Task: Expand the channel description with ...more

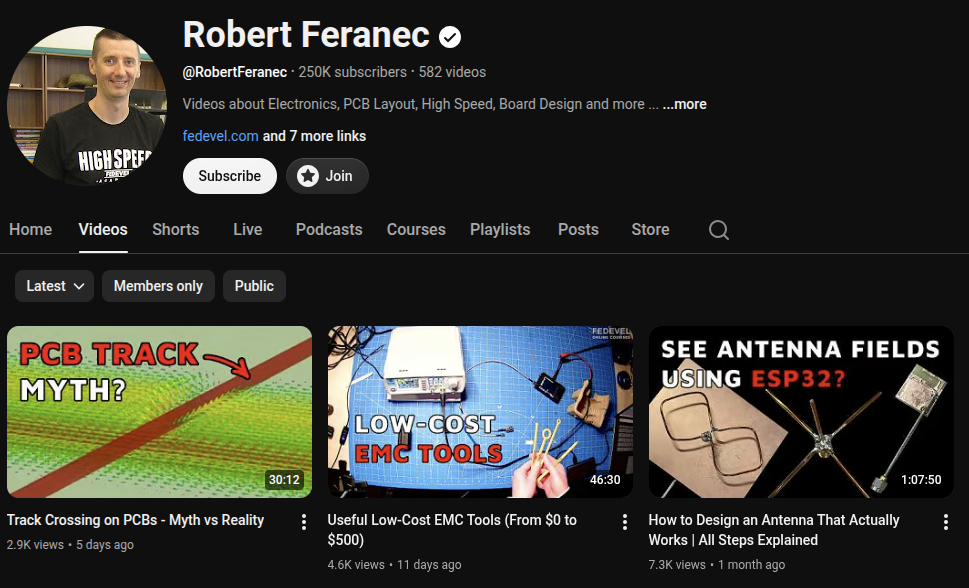Action: click(684, 104)
